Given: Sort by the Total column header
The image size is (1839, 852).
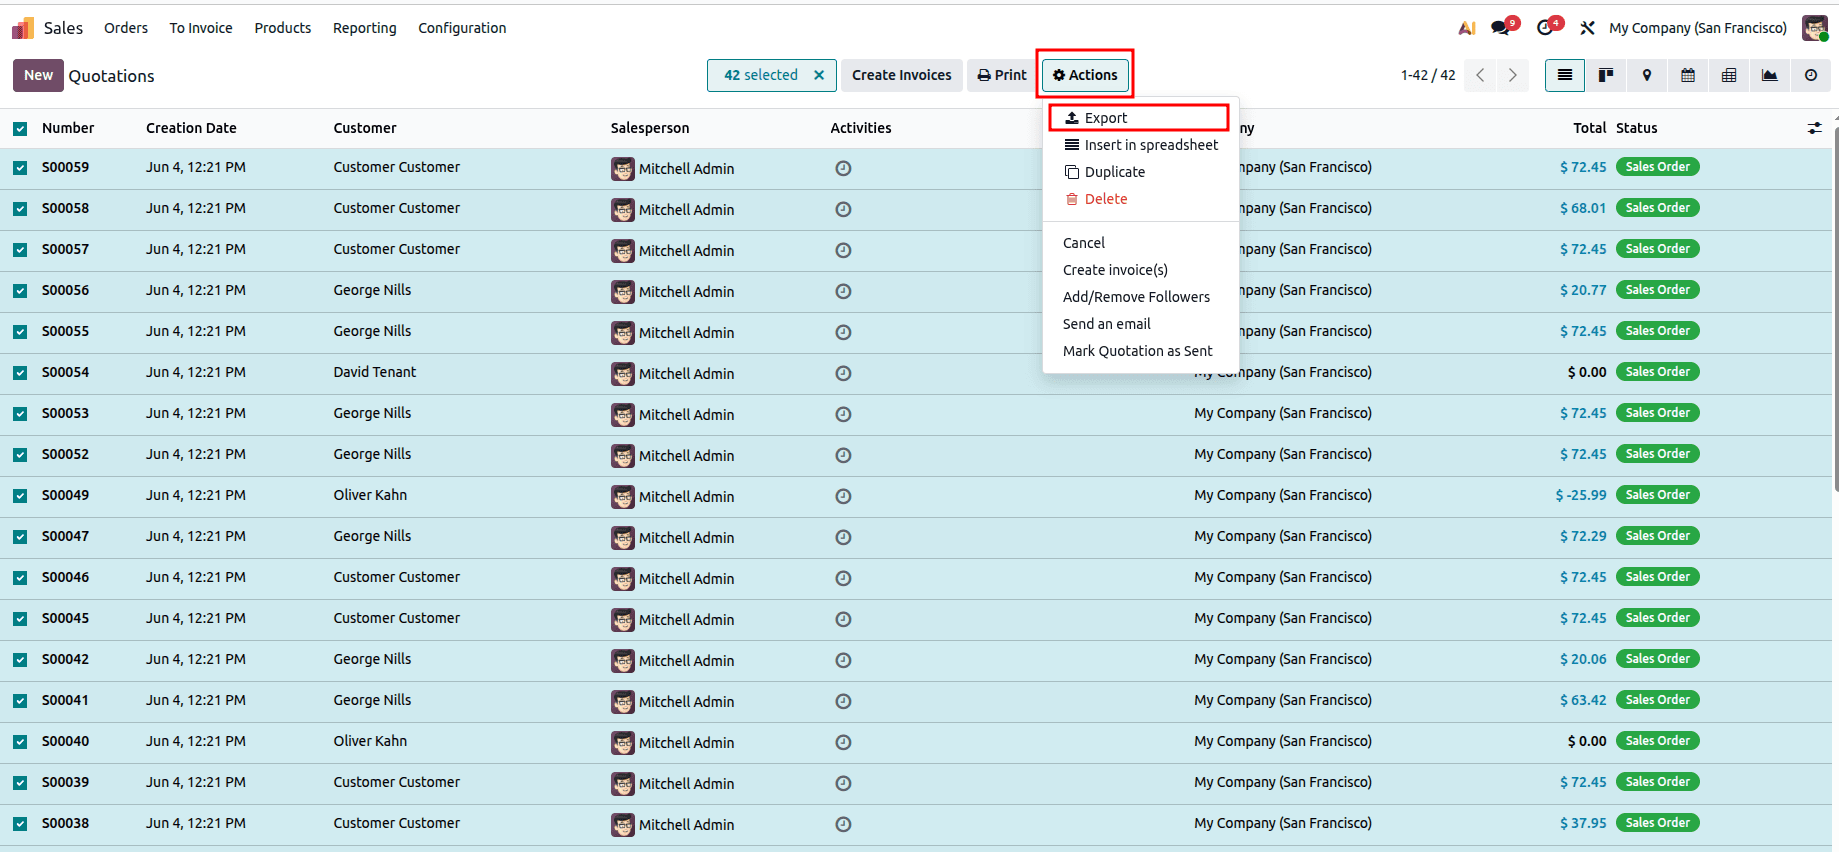Looking at the screenshot, I should coord(1589,128).
